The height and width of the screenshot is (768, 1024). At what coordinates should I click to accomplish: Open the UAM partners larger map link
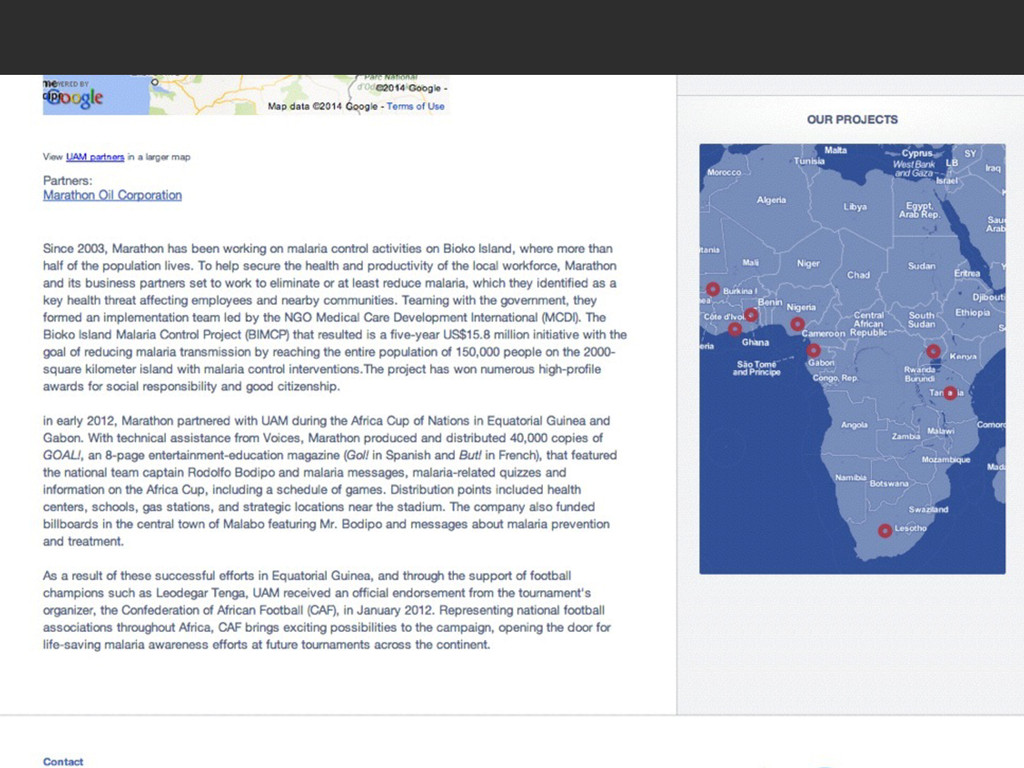click(x=95, y=157)
